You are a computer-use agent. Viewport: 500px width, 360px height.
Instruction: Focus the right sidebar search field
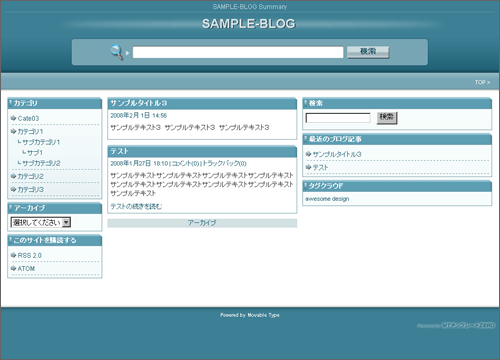point(338,118)
